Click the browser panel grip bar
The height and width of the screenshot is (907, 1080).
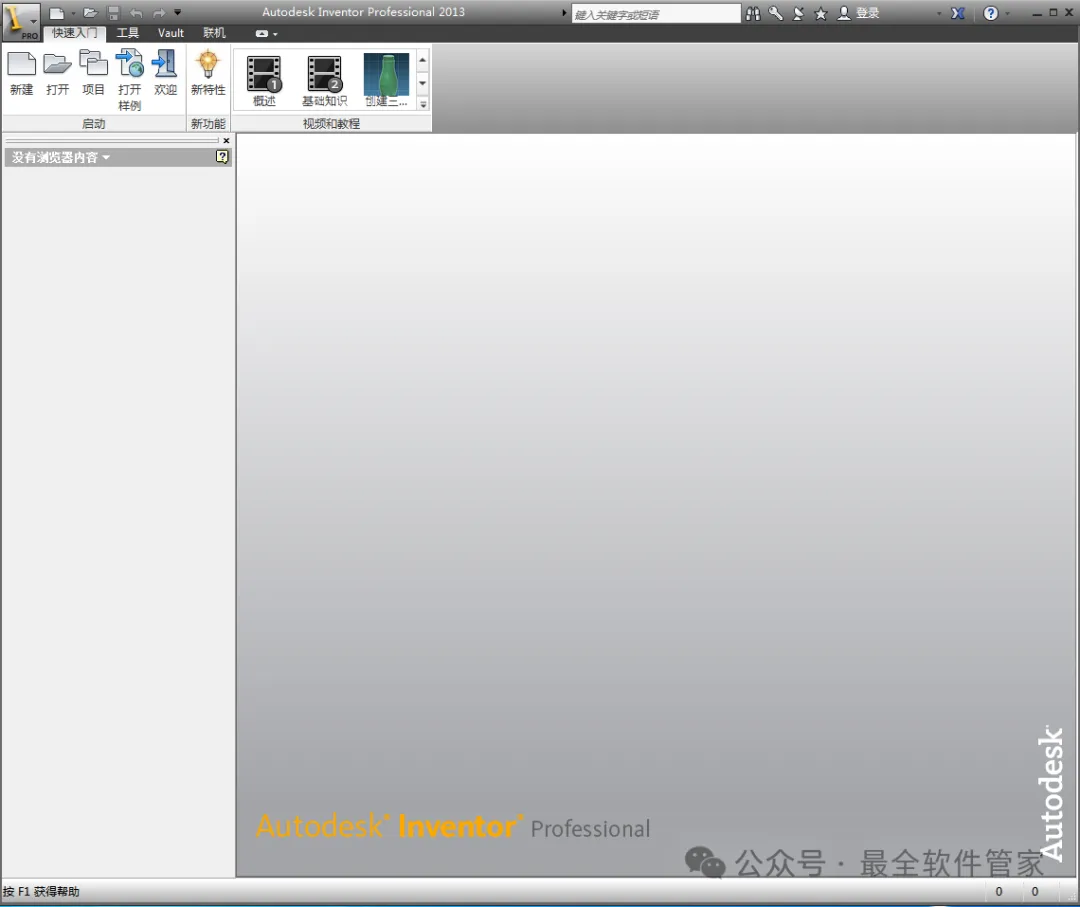coord(112,140)
